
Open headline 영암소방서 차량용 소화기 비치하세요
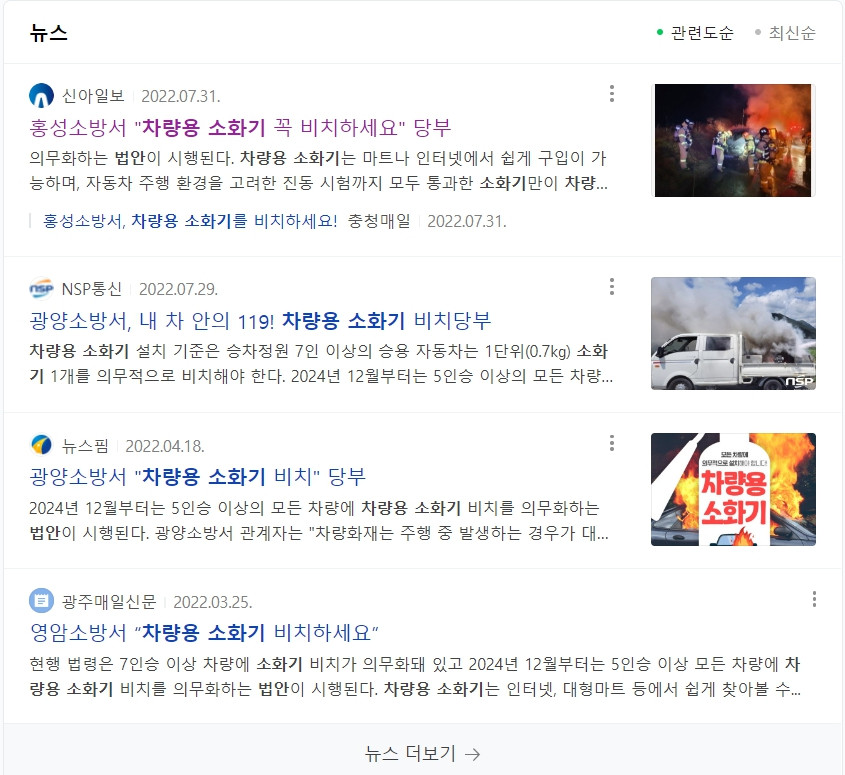204,632
